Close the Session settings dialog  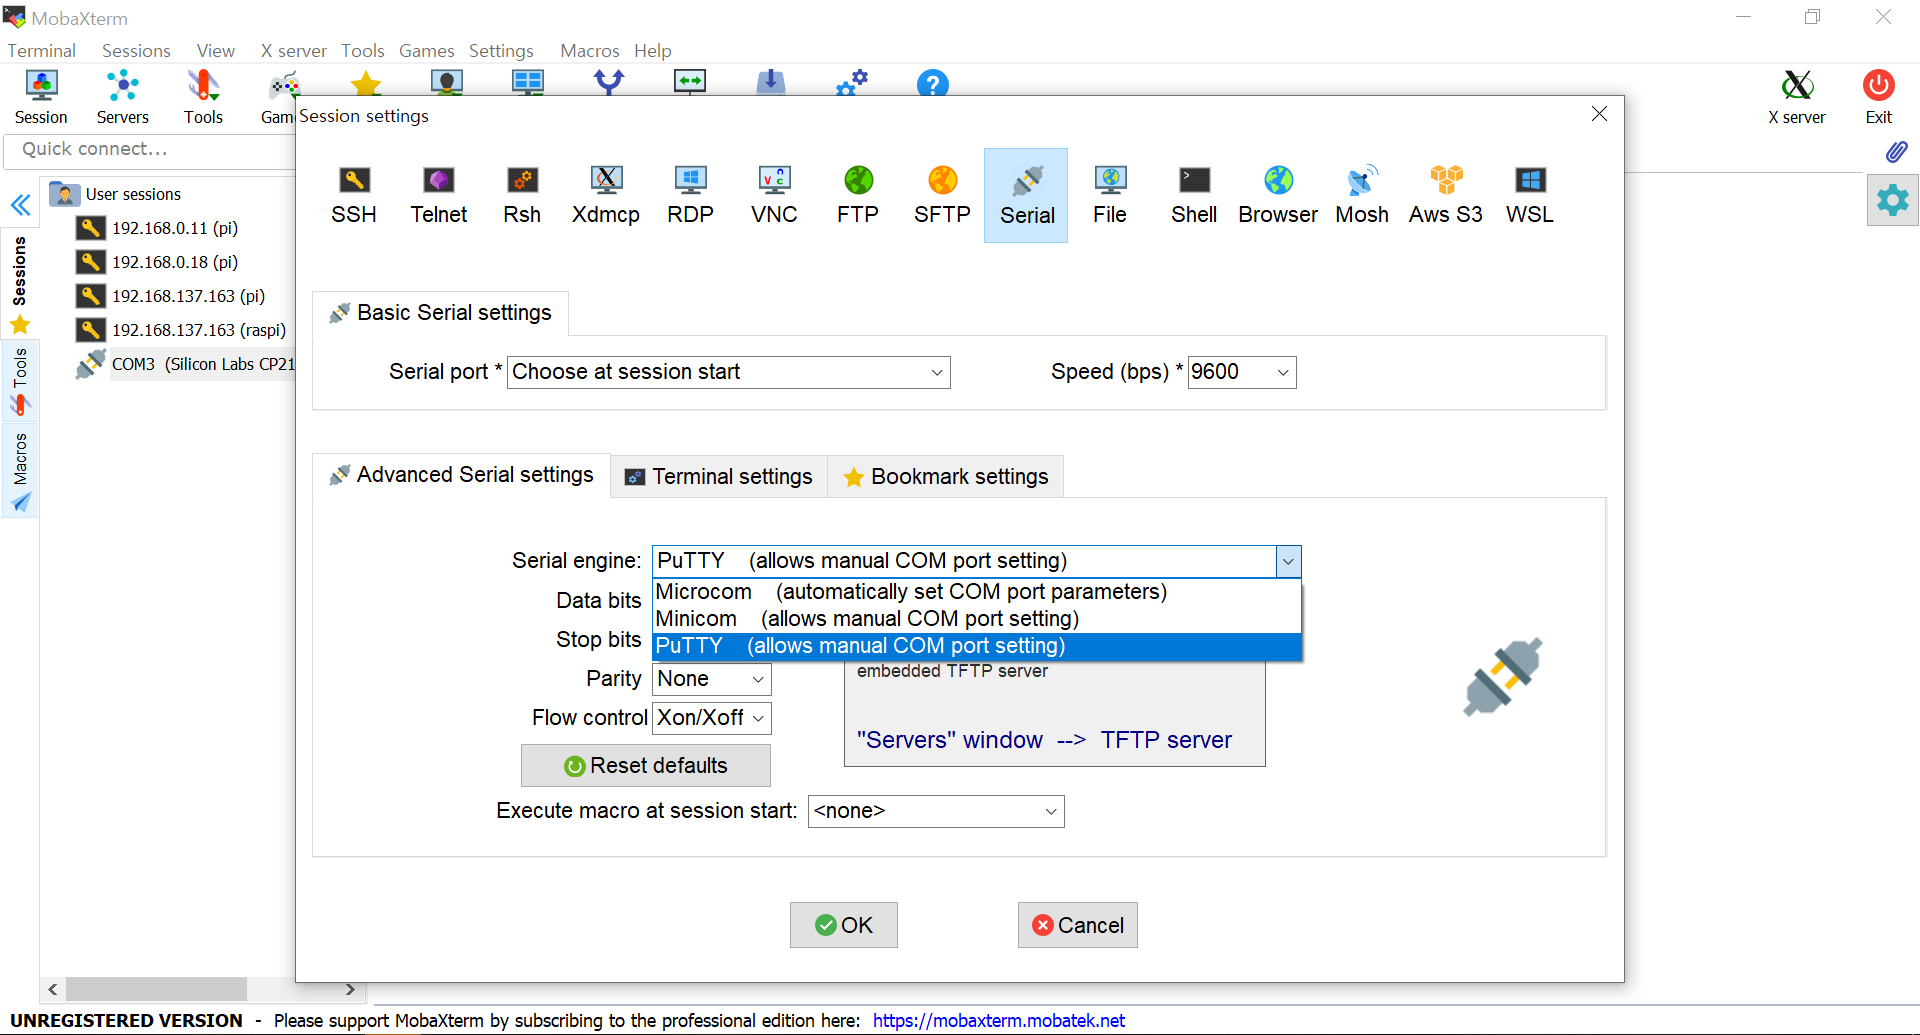coord(1599,114)
